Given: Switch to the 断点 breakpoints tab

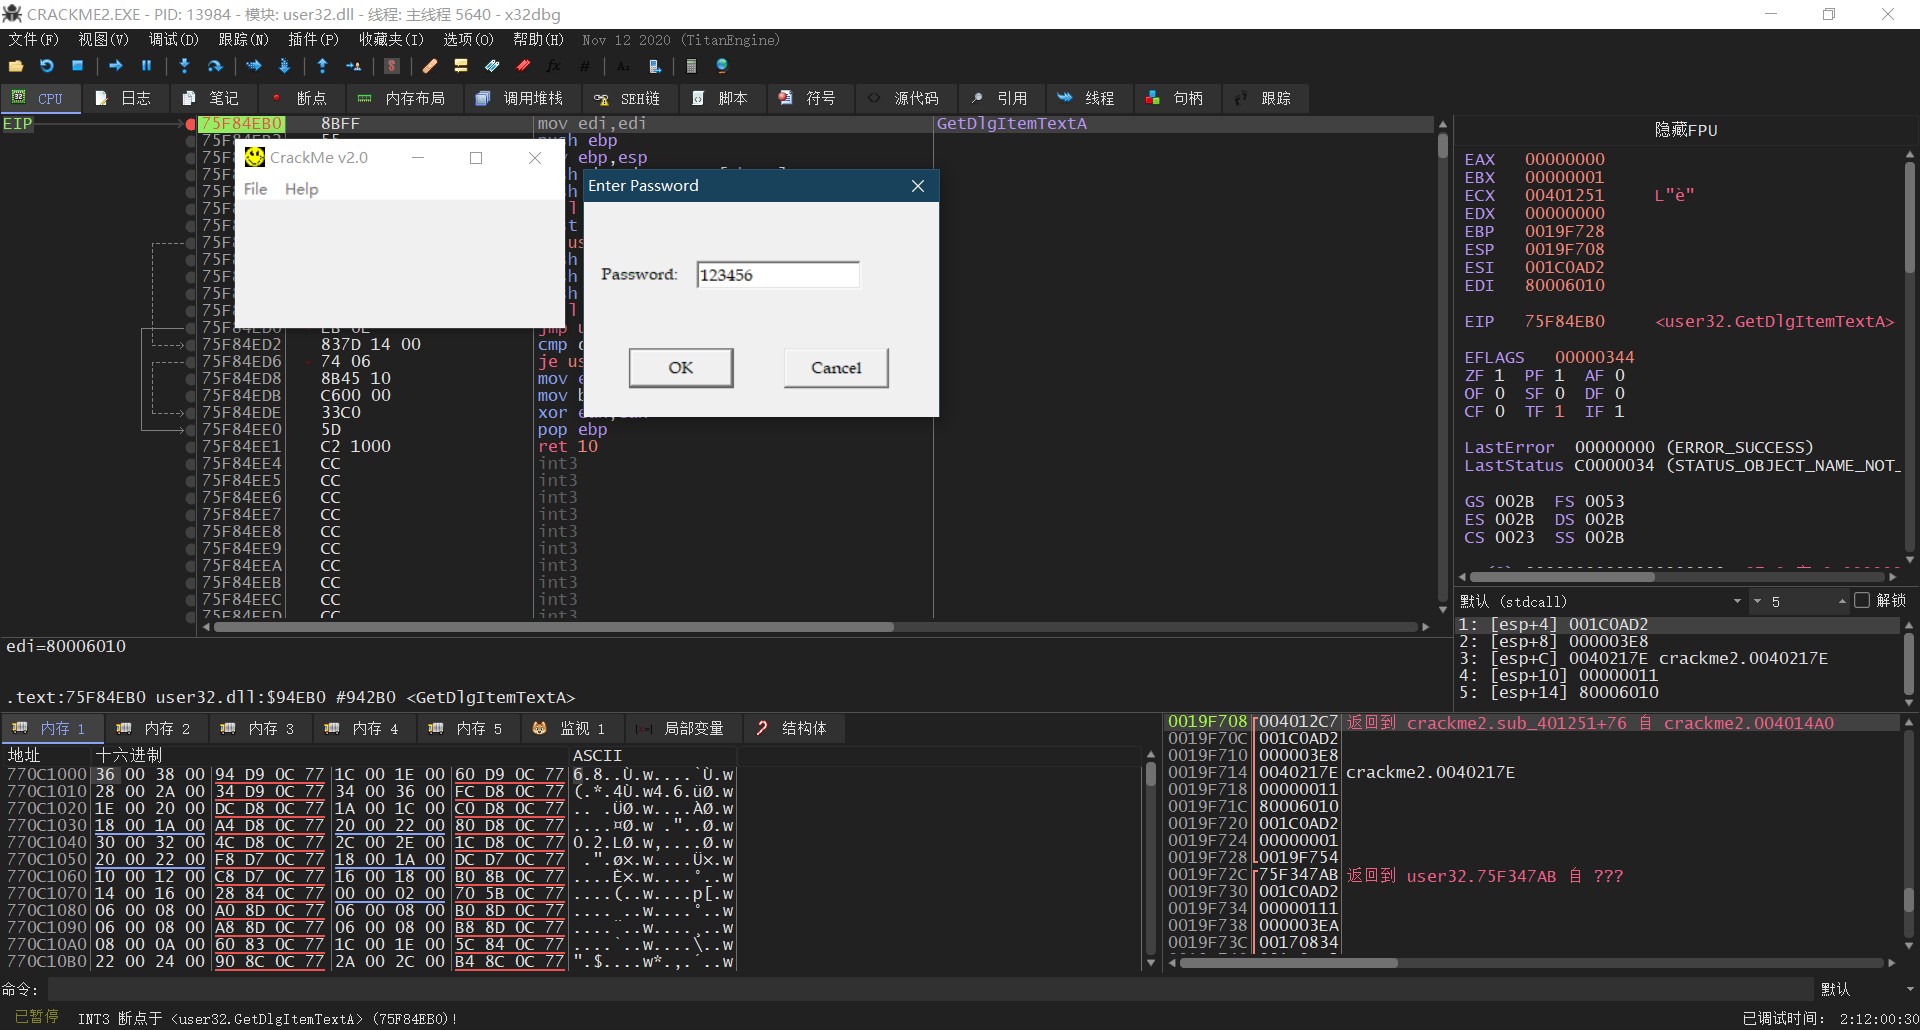Looking at the screenshot, I should (299, 98).
